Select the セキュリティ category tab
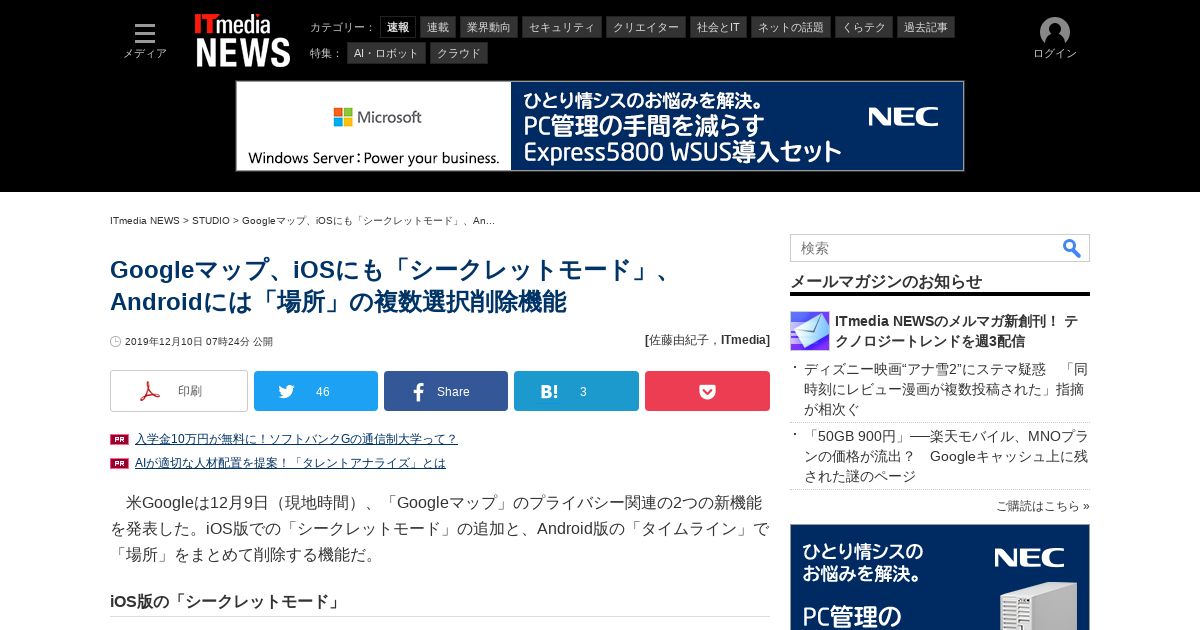Viewport: 1200px width, 630px height. [x=561, y=27]
